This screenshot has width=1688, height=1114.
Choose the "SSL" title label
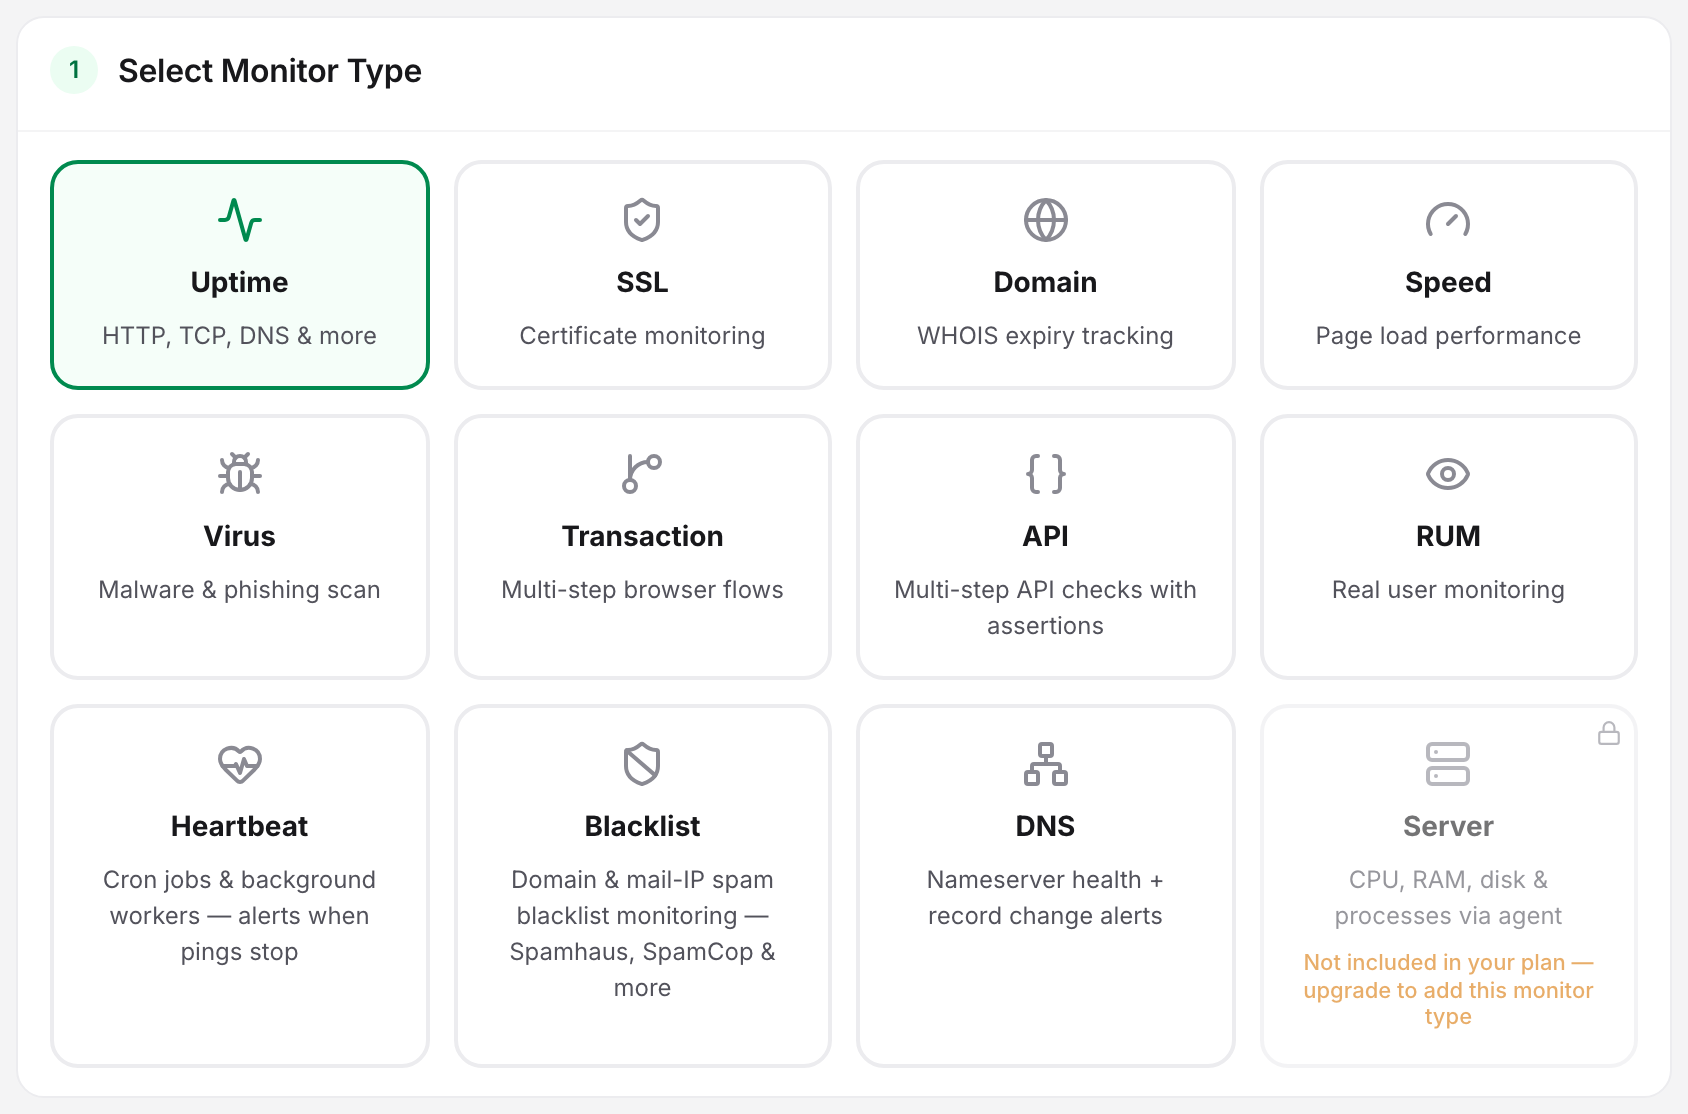click(642, 282)
